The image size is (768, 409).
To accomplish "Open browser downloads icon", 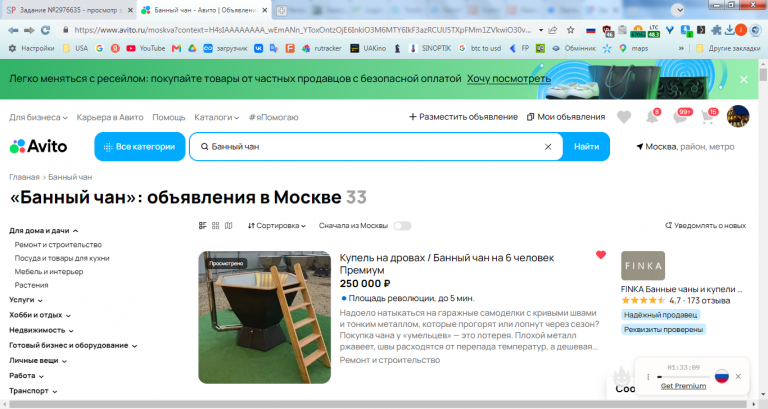I will point(729,30).
